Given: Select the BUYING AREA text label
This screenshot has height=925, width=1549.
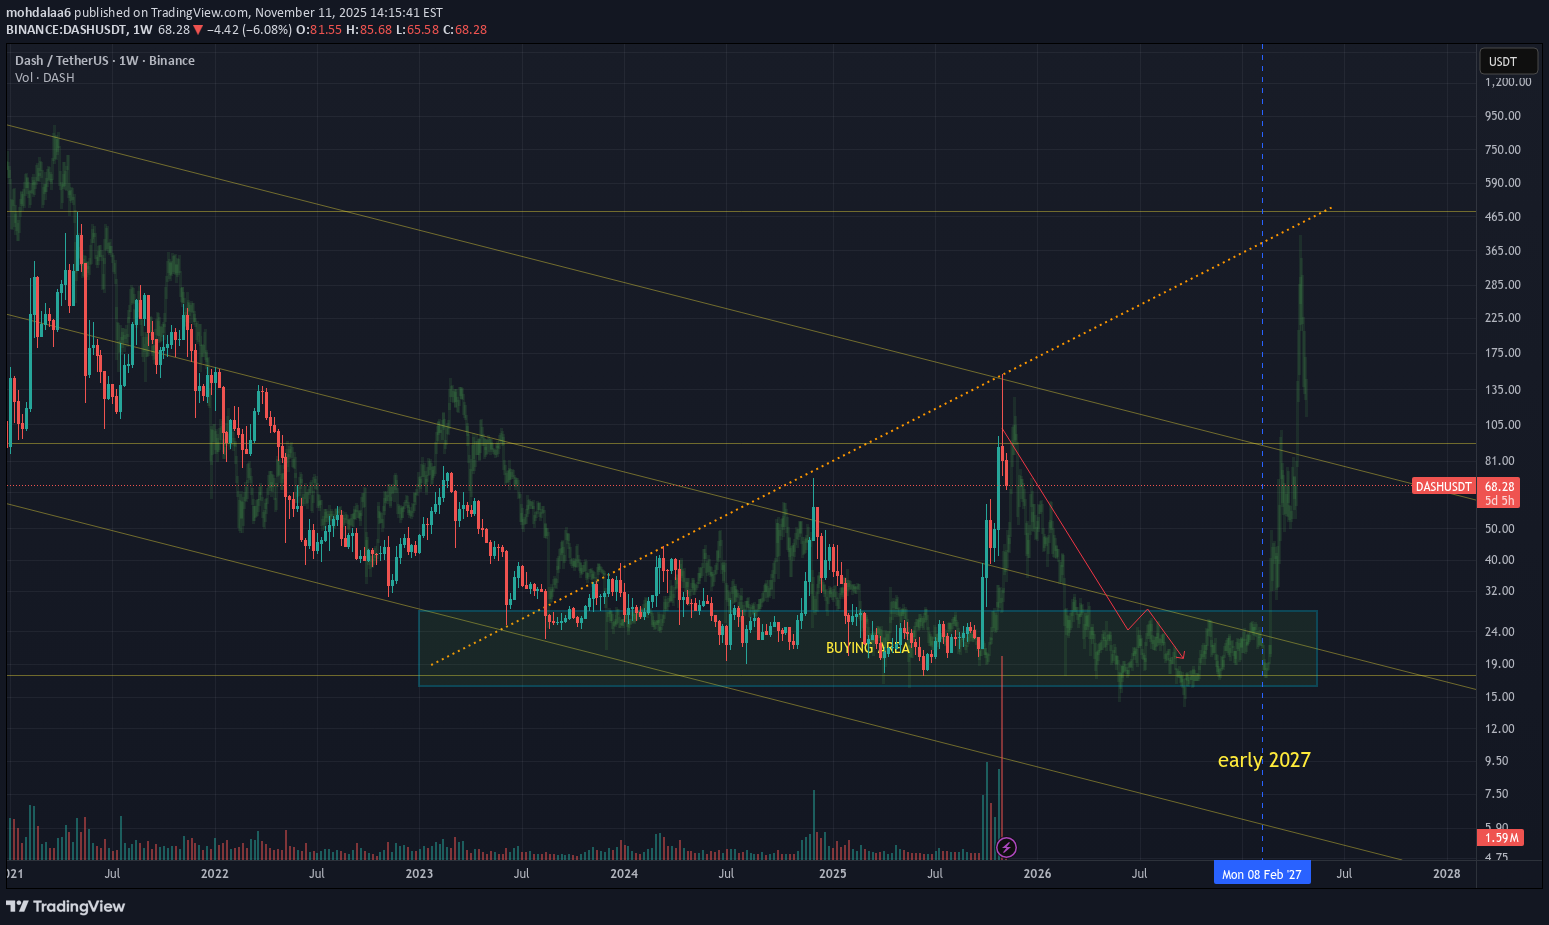Looking at the screenshot, I should coord(867,648).
